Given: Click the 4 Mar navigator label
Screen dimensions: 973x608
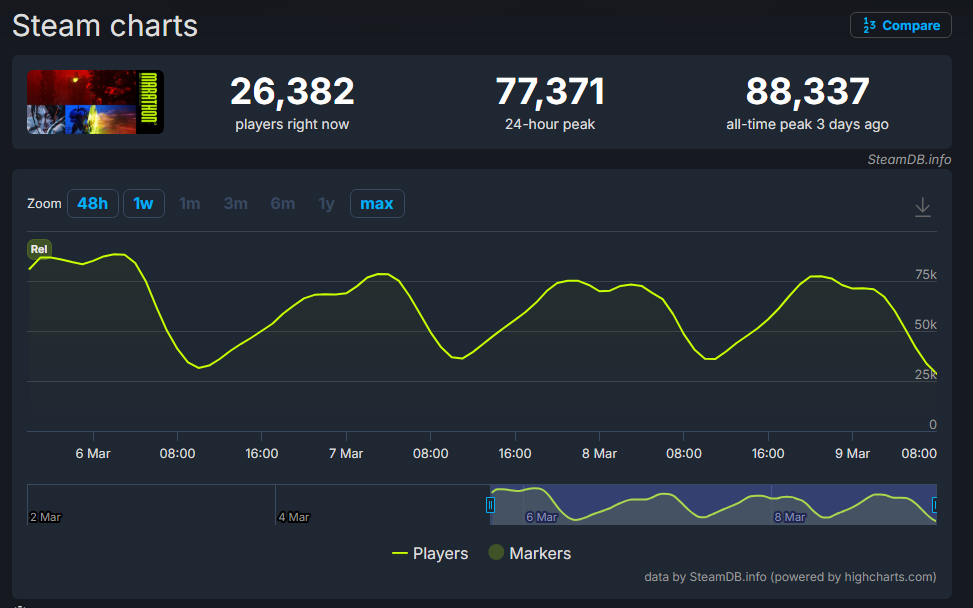Looking at the screenshot, I should [x=294, y=517].
